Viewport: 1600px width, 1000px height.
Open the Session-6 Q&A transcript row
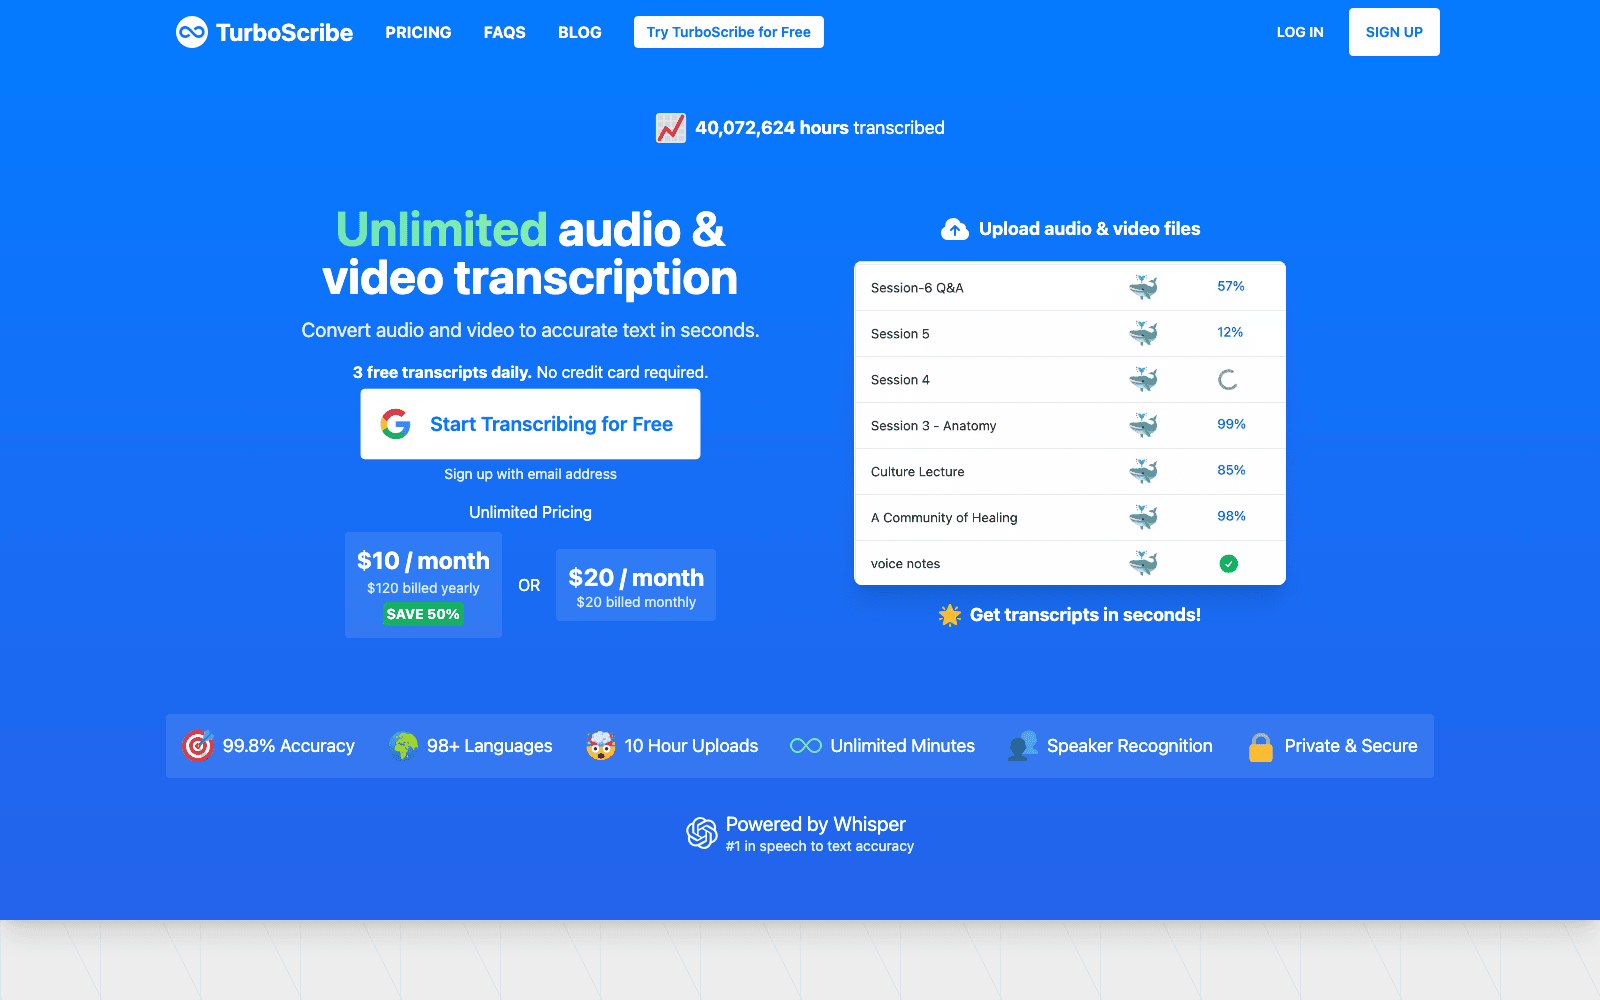1070,288
